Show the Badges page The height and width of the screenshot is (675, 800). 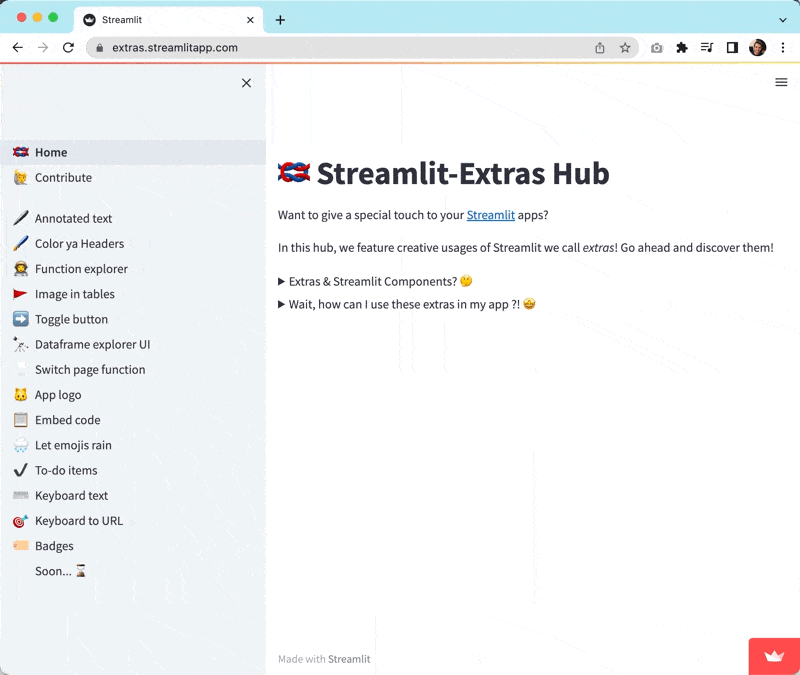[x=133, y=546]
